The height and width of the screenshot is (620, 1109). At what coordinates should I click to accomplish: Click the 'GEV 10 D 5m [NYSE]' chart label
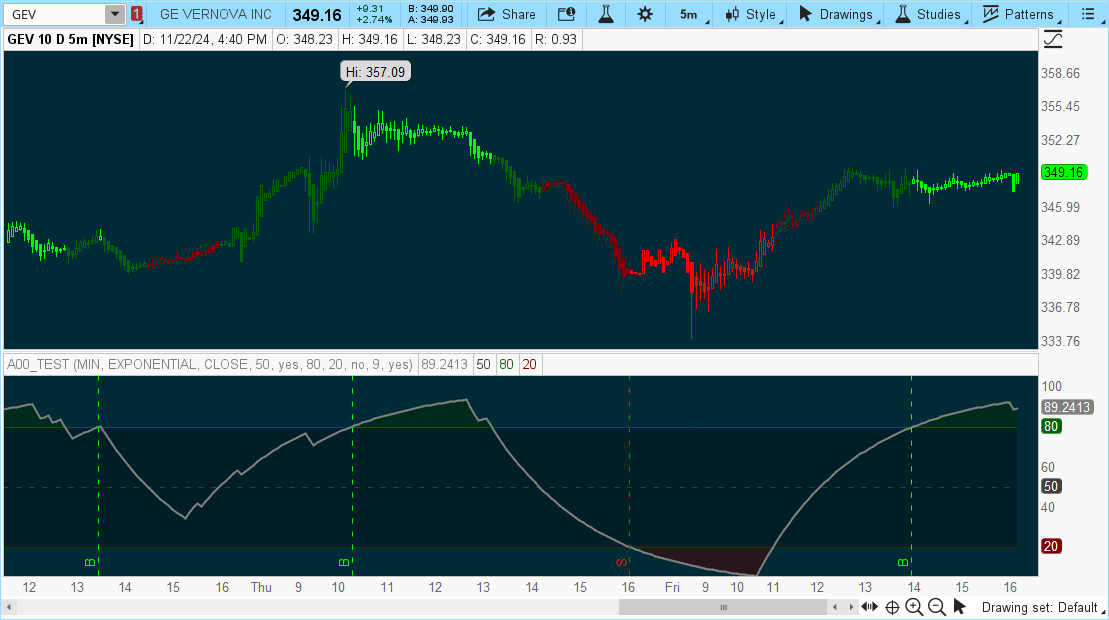[x=70, y=40]
